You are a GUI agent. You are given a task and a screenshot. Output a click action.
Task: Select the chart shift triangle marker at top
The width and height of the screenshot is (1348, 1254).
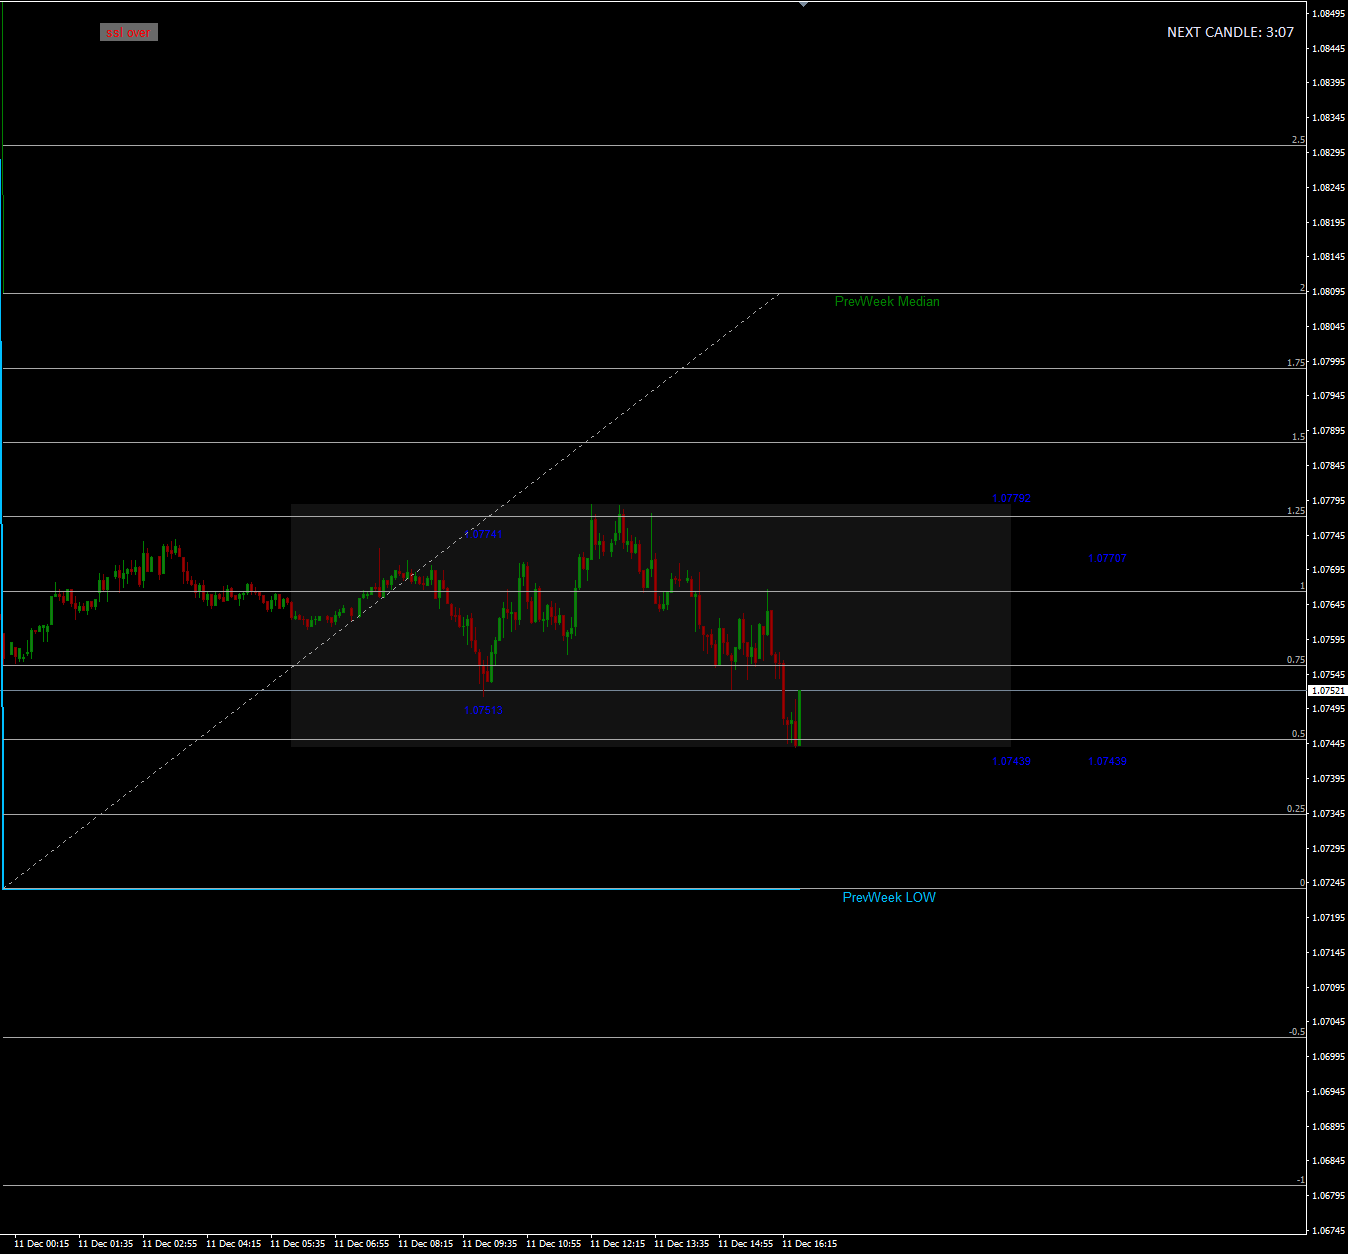click(802, 4)
